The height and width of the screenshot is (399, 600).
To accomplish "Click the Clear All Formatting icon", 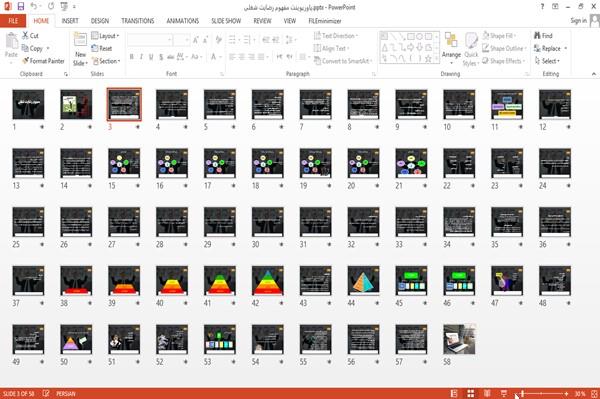I will tap(218, 40).
